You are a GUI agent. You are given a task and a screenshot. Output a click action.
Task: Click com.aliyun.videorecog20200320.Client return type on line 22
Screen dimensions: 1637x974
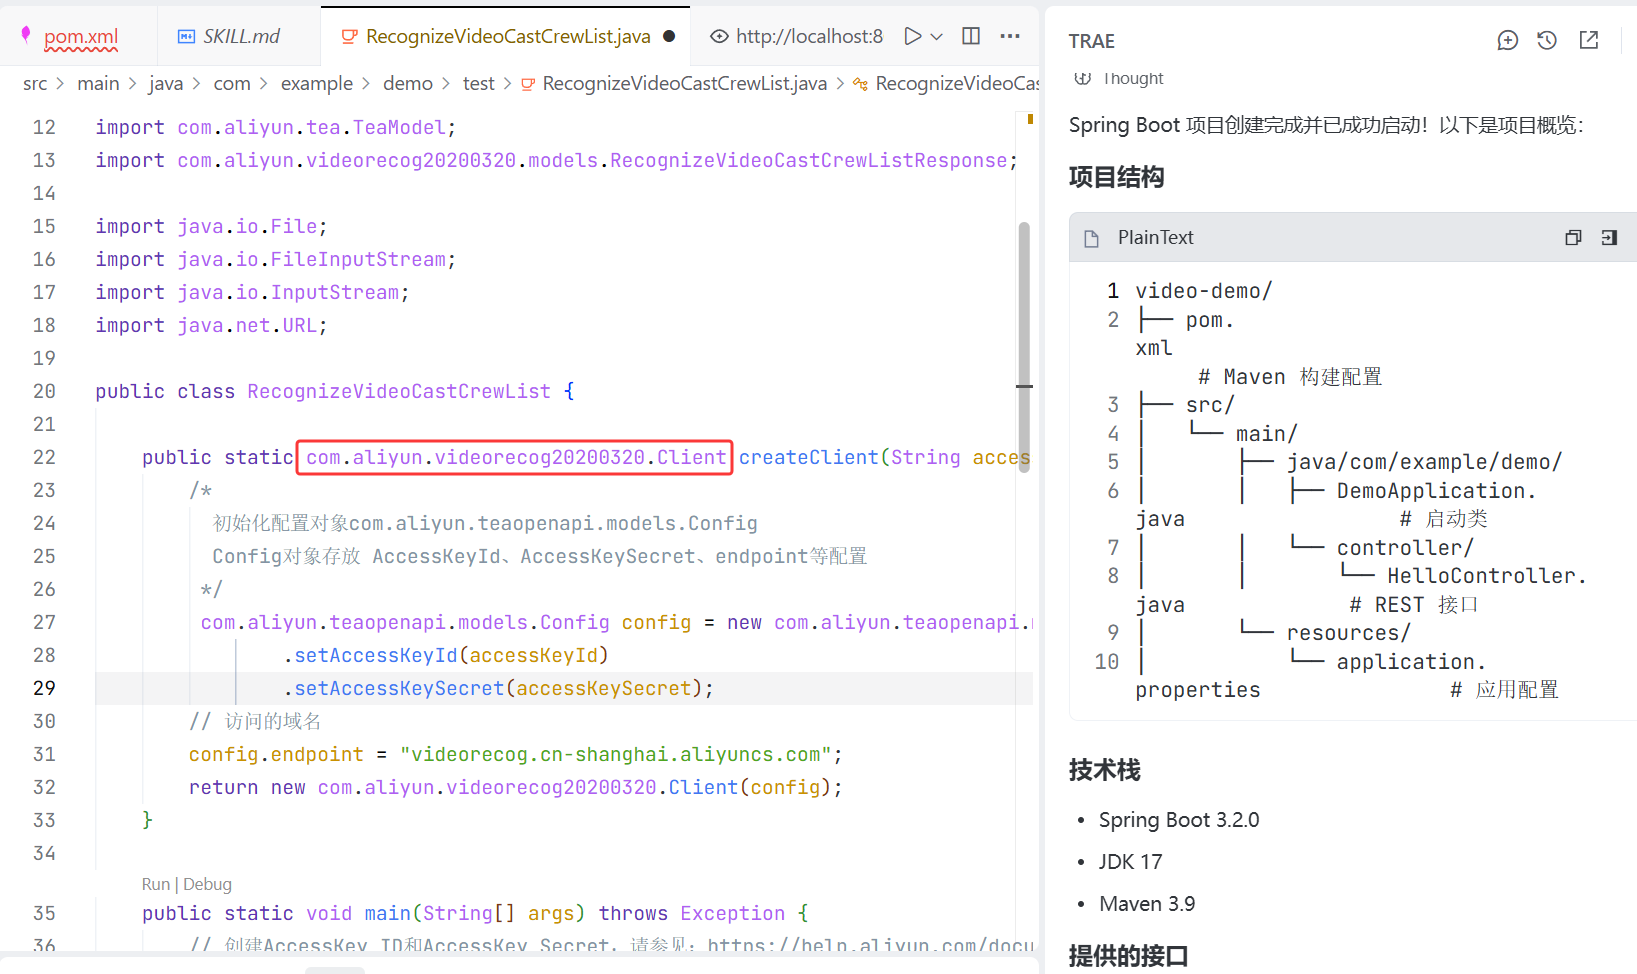516,457
